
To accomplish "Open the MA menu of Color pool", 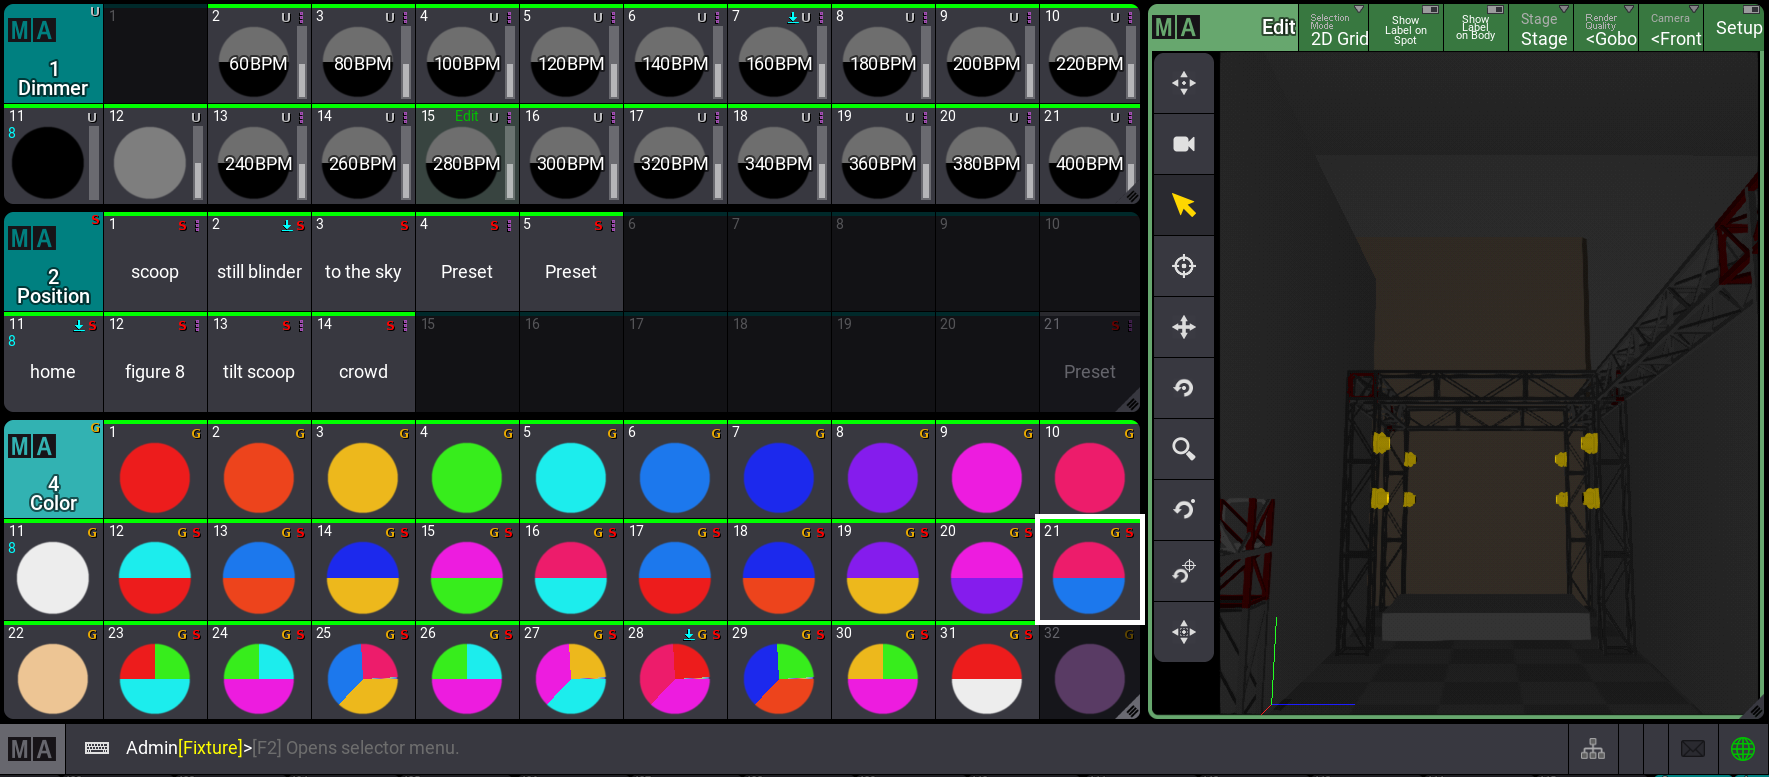I will click(32, 446).
